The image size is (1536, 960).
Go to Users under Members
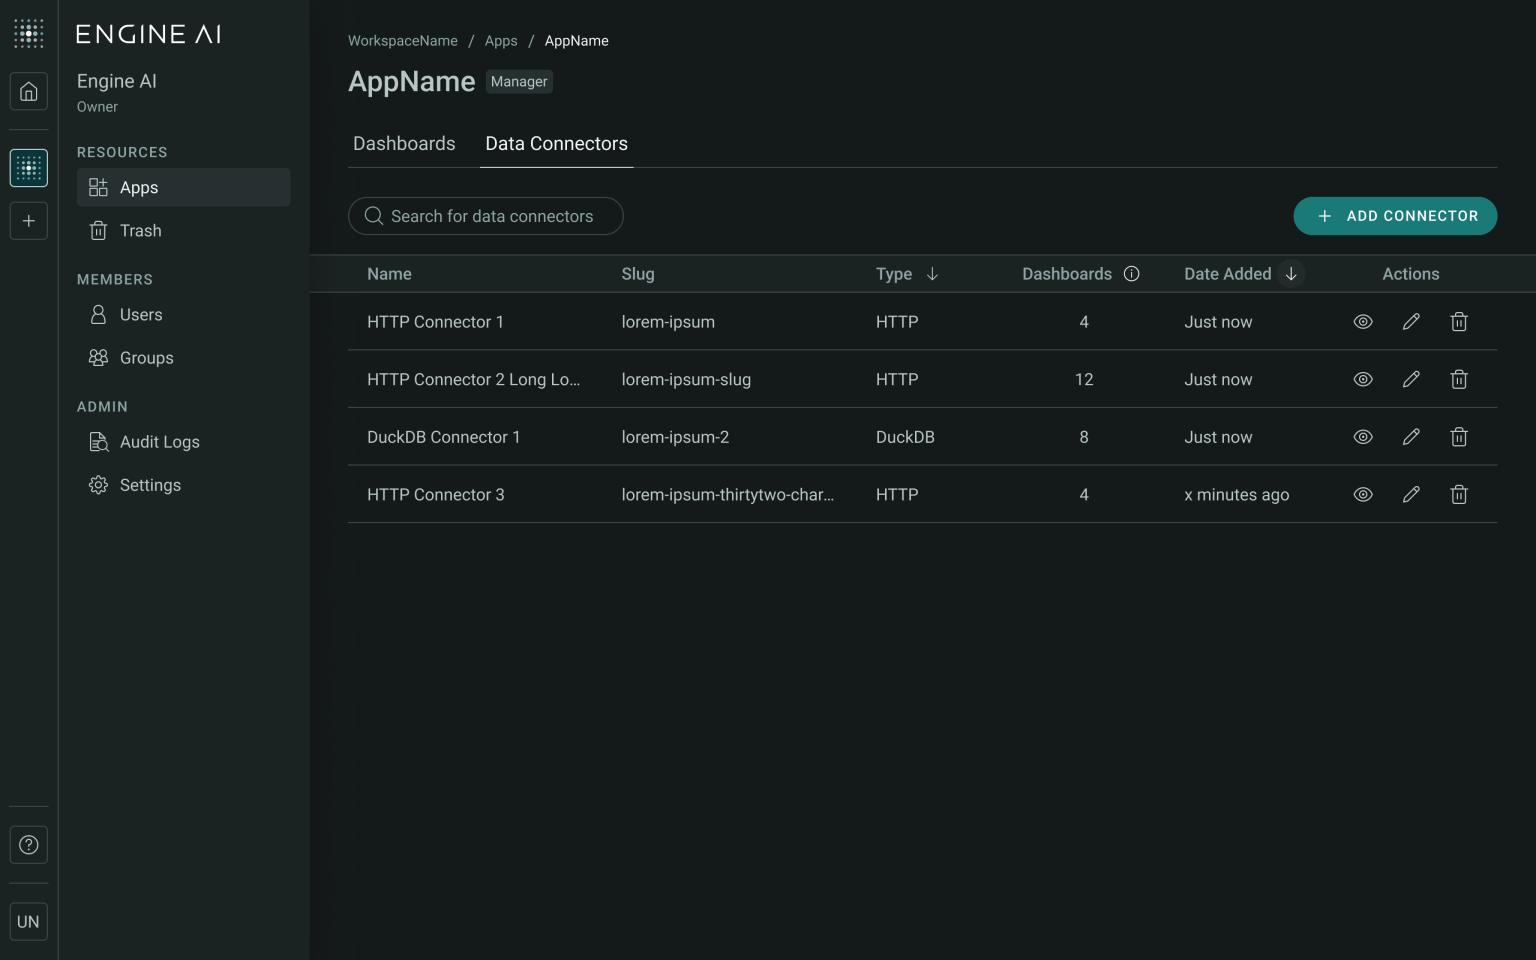184,315
